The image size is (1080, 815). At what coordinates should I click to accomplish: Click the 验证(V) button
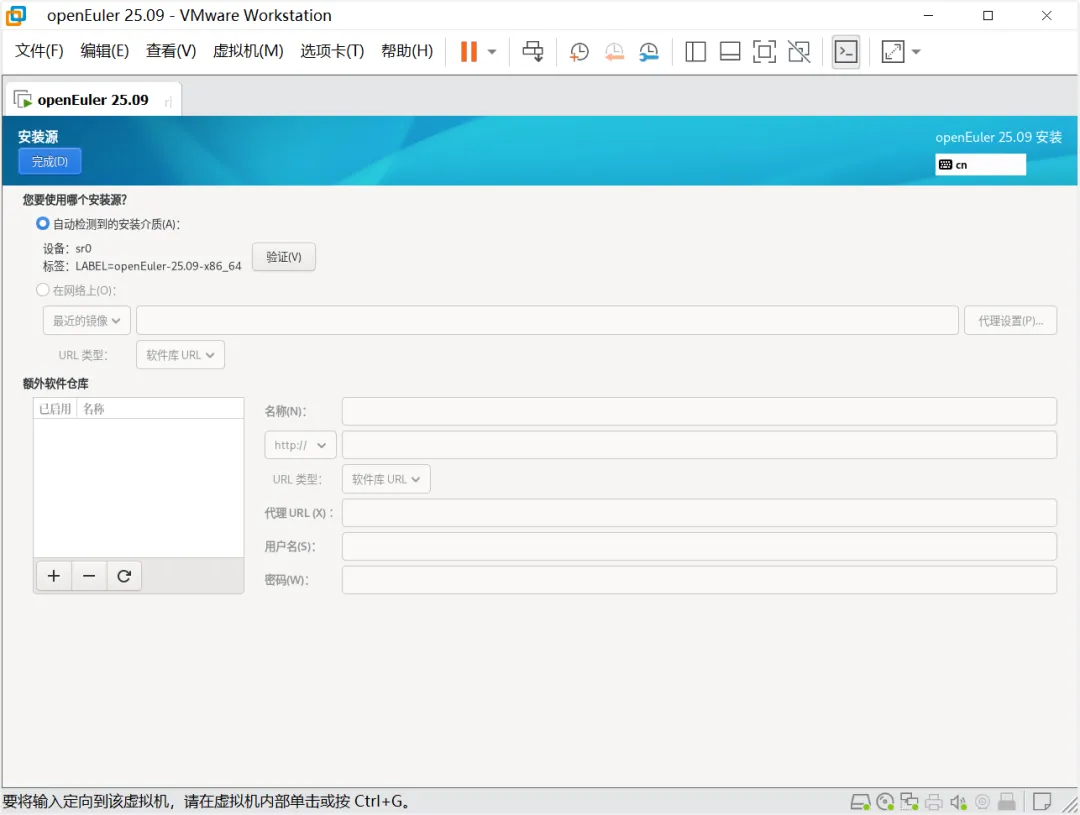(x=284, y=257)
